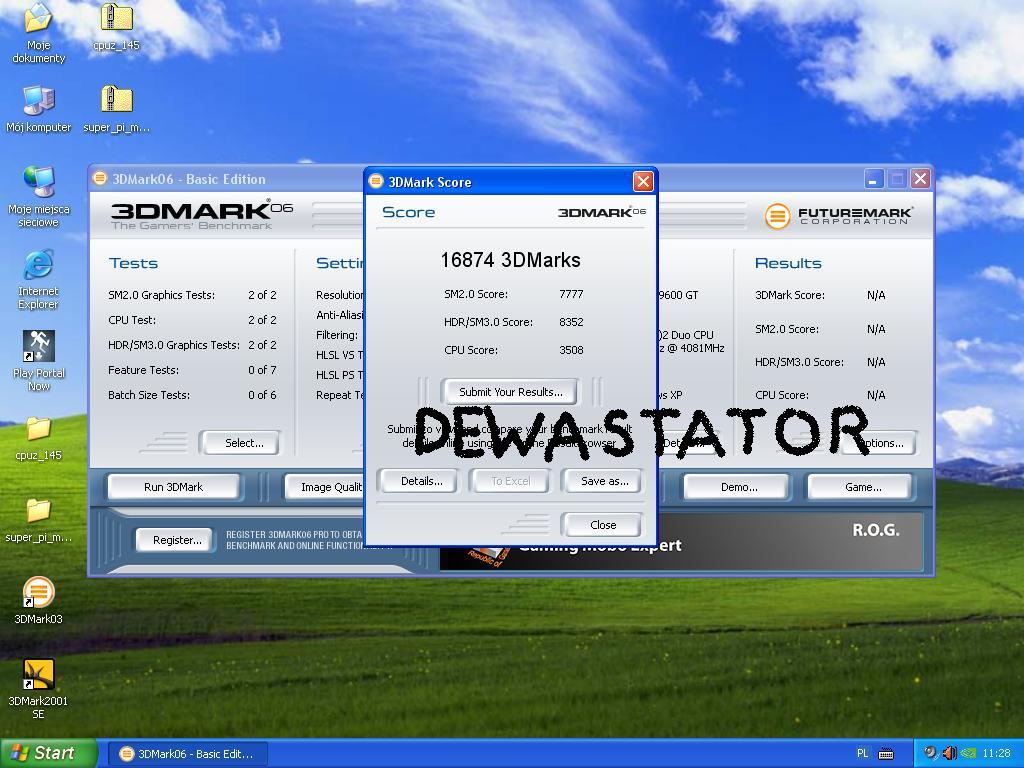Click the PL language indicator

pyautogui.click(x=862, y=754)
